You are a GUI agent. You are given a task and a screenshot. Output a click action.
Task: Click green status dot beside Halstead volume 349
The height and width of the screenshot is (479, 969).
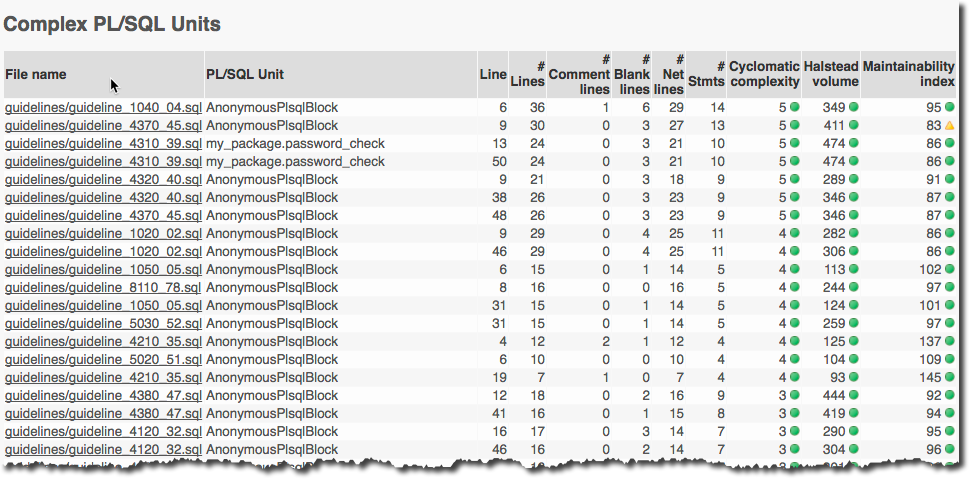853,107
